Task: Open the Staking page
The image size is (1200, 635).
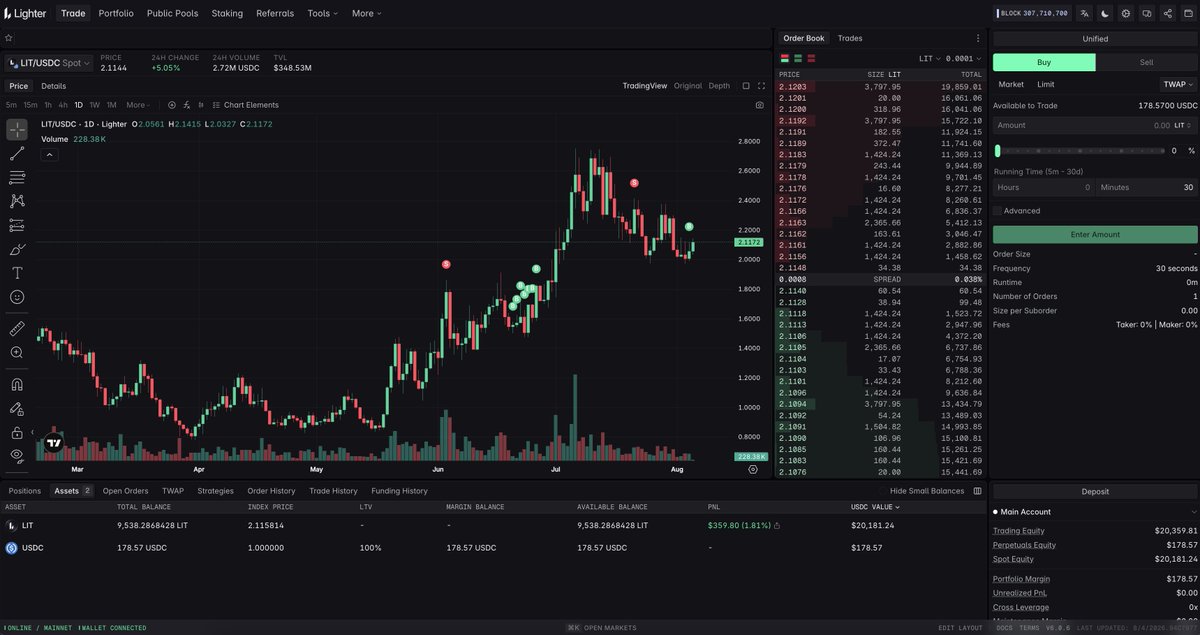Action: 227,14
